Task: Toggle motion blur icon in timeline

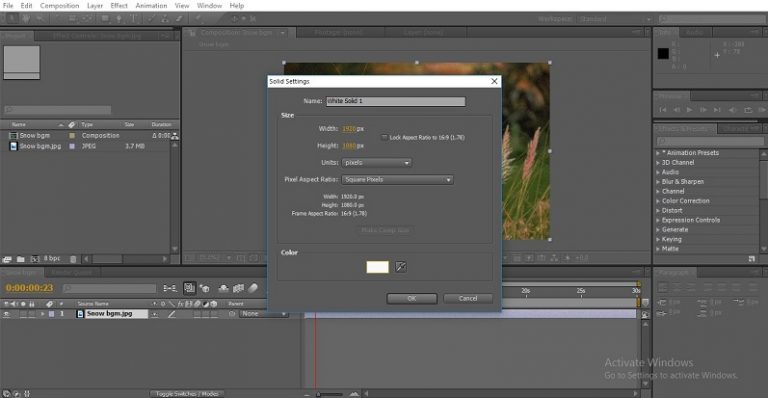Action: tap(253, 288)
